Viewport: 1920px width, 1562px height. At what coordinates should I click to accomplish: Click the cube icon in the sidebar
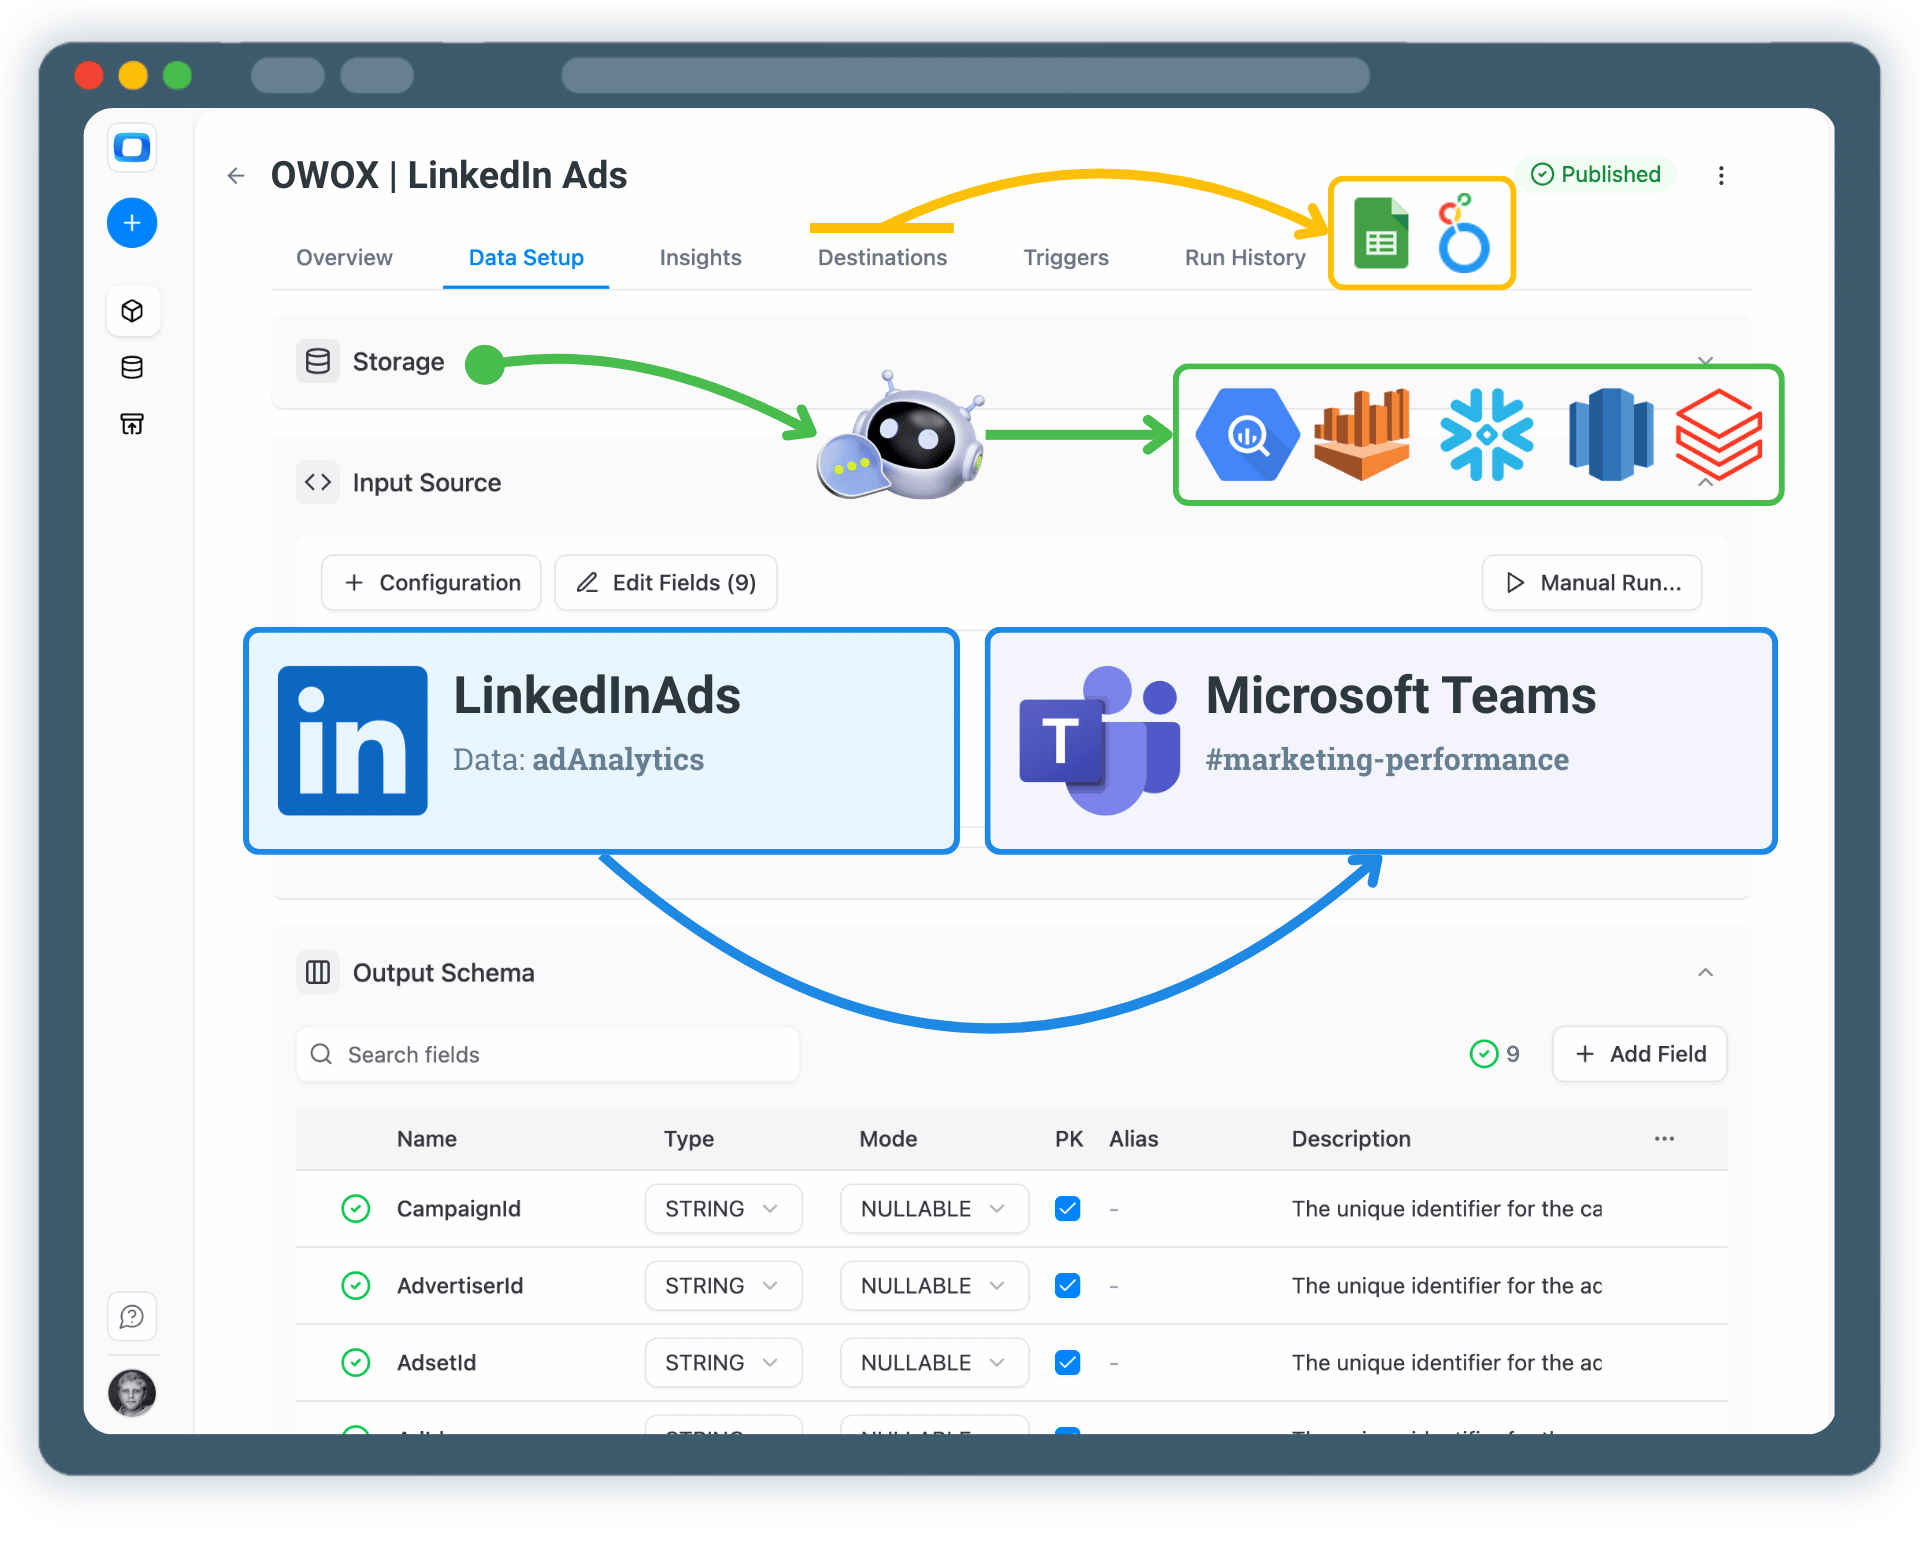132,310
